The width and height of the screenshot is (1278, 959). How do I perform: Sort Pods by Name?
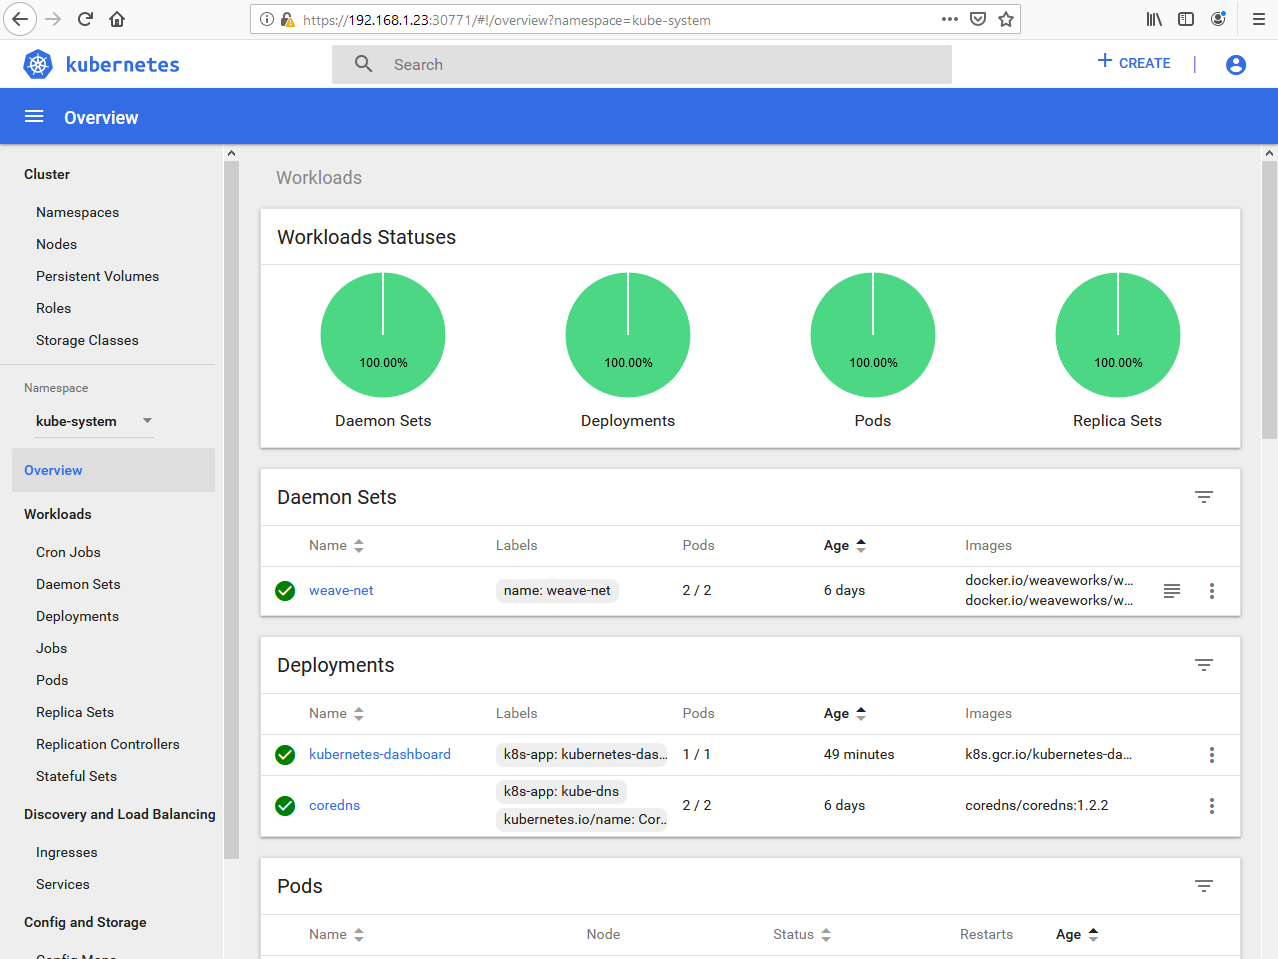tap(336, 934)
